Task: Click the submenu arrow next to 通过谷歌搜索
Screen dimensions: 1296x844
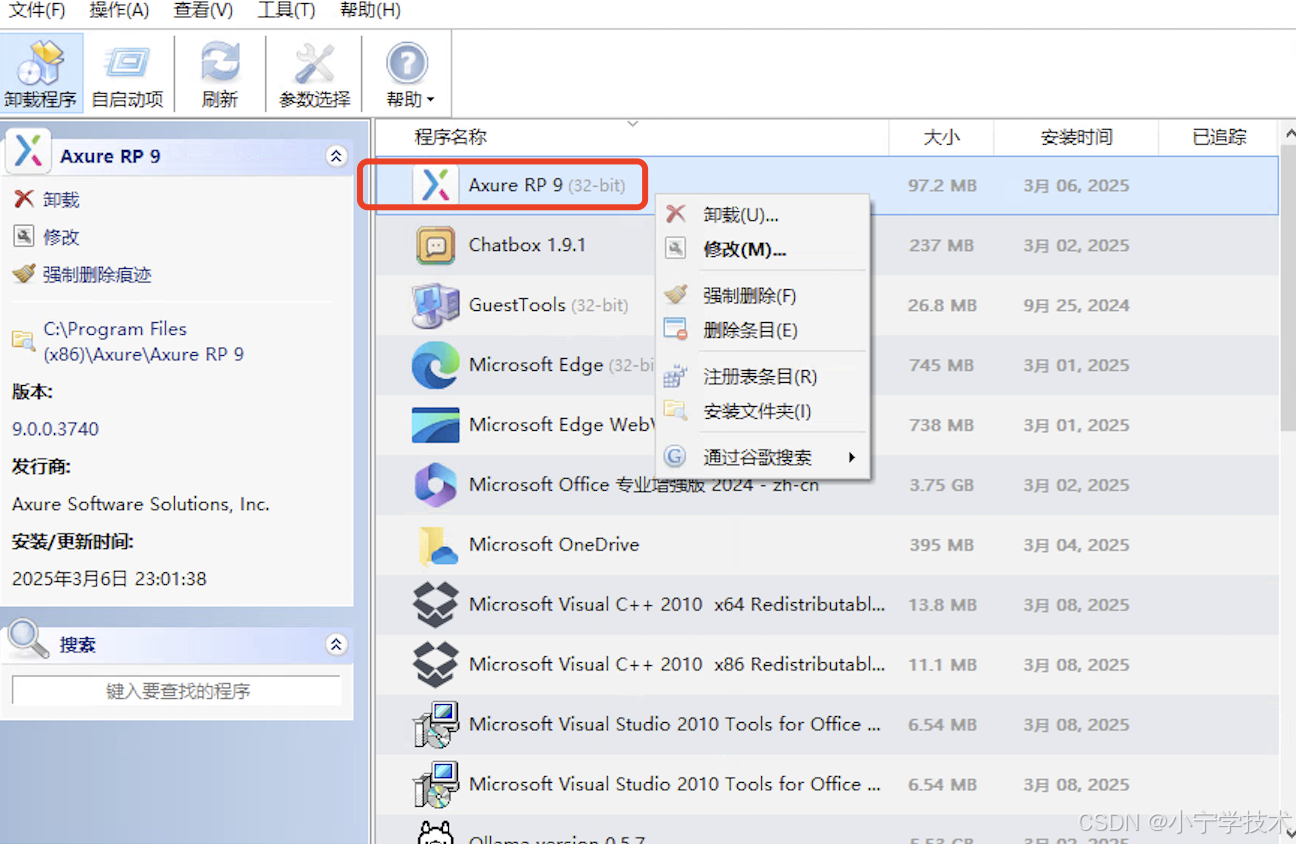Action: coord(852,457)
